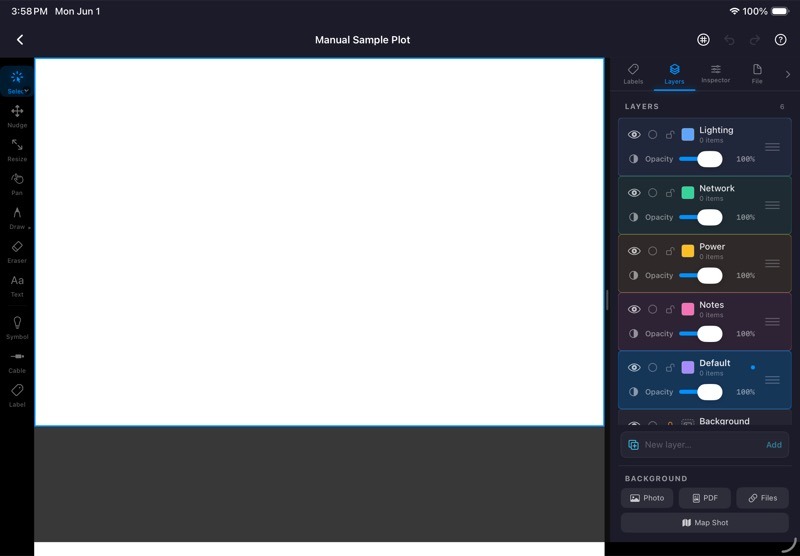
Task: Click the undo arrow icon
Action: point(729,40)
